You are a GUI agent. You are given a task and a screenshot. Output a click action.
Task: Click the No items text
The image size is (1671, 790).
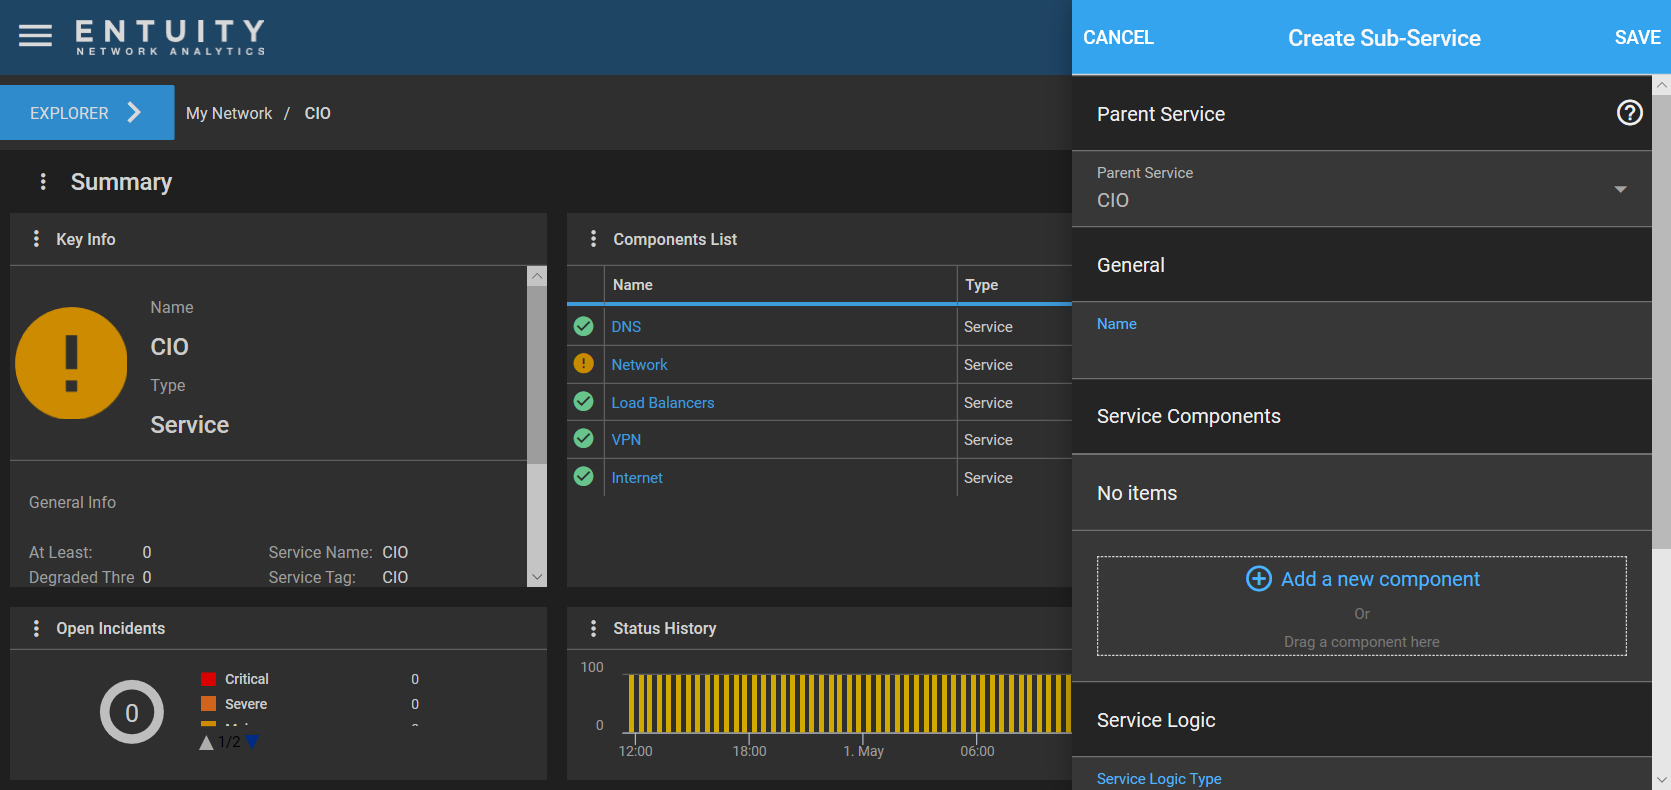click(x=1137, y=493)
